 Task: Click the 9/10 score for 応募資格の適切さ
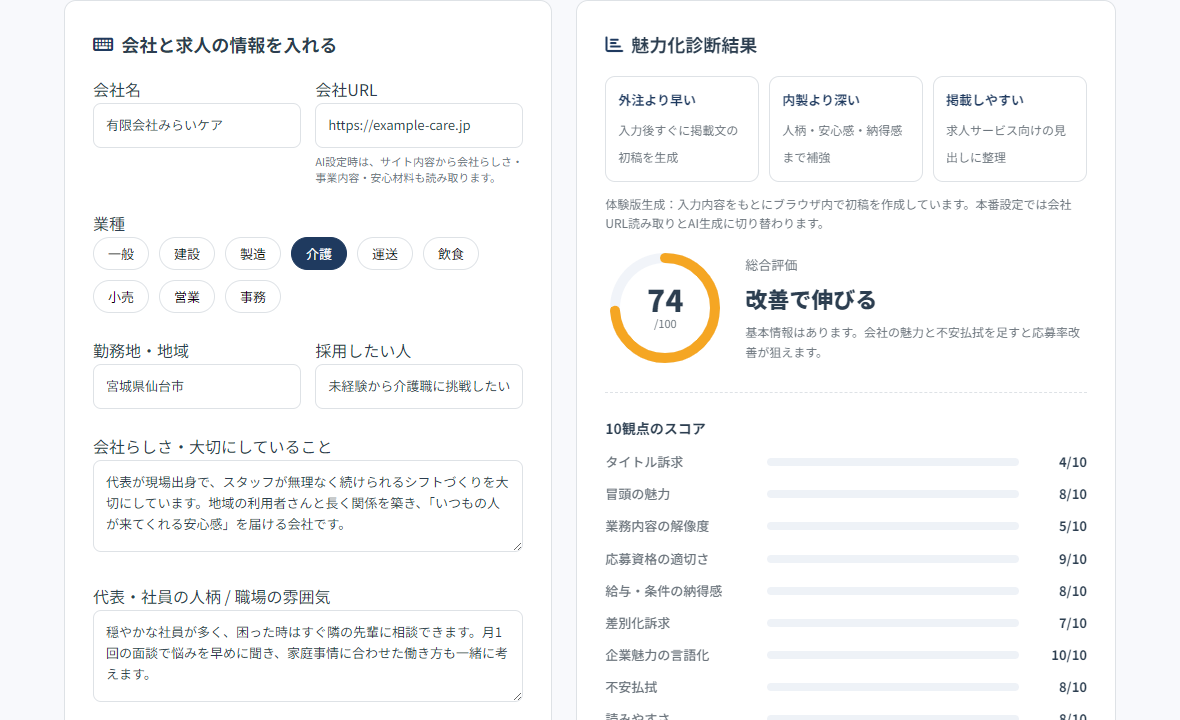click(1072, 559)
